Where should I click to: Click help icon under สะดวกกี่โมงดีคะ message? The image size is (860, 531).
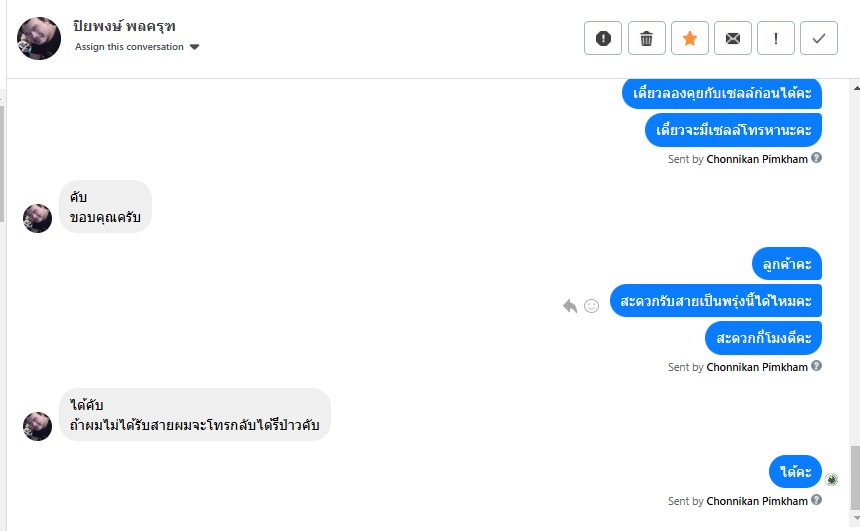(x=817, y=367)
